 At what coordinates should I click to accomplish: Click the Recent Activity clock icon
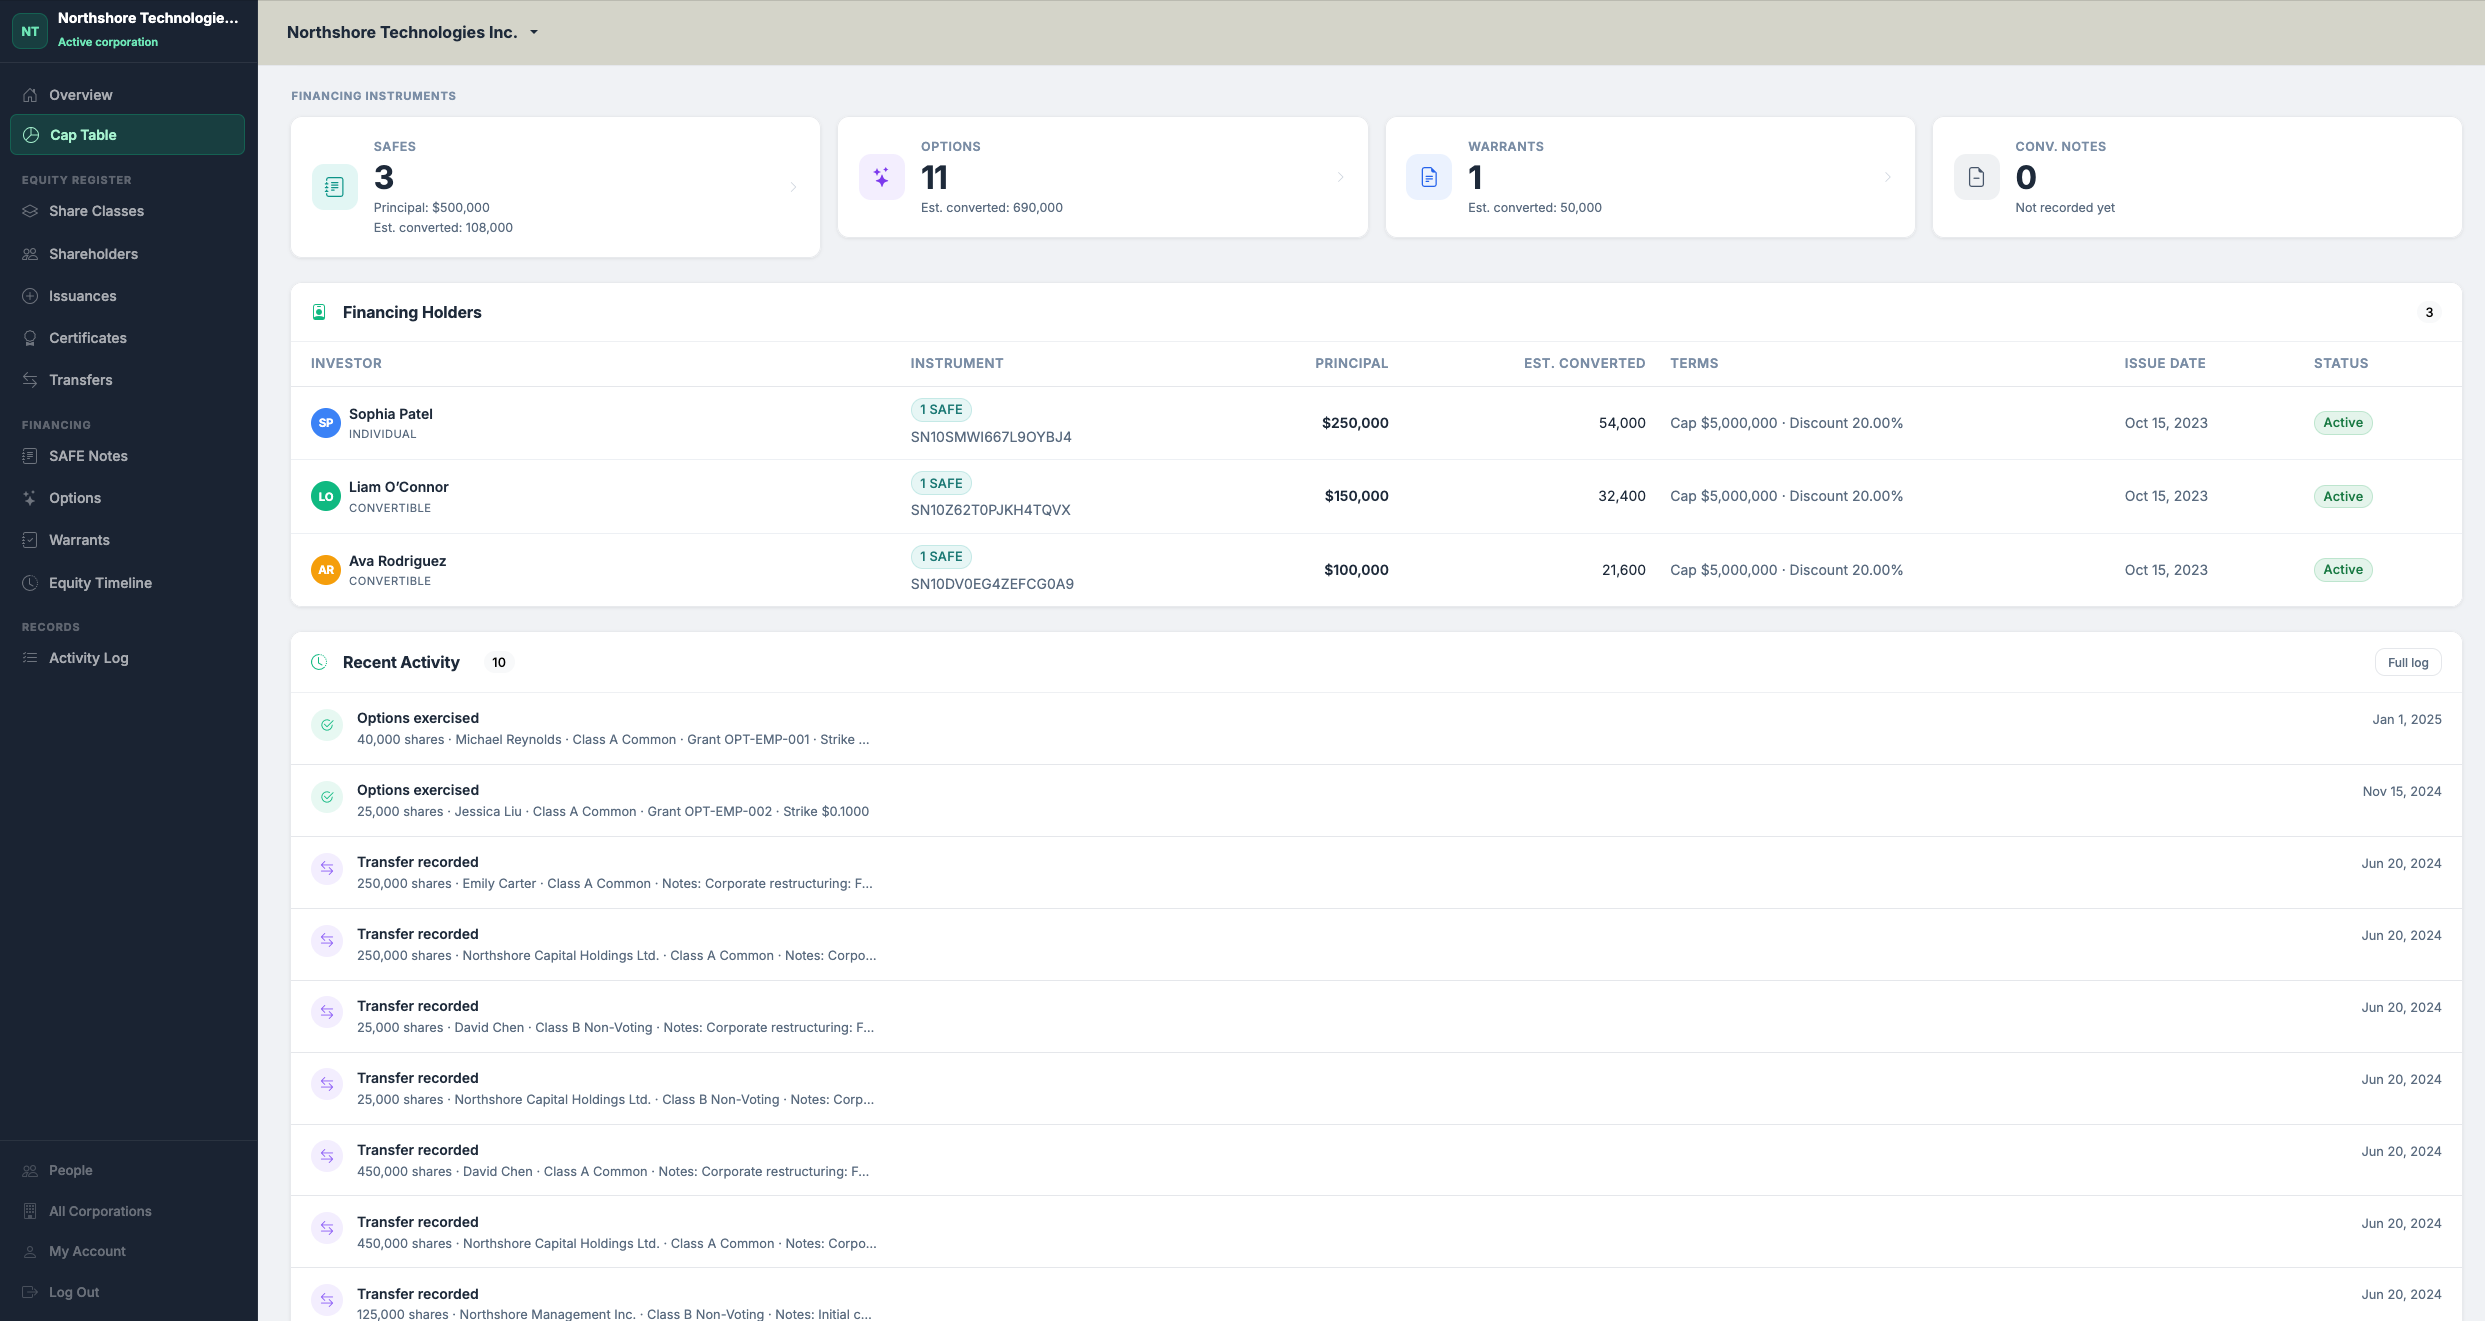(319, 662)
